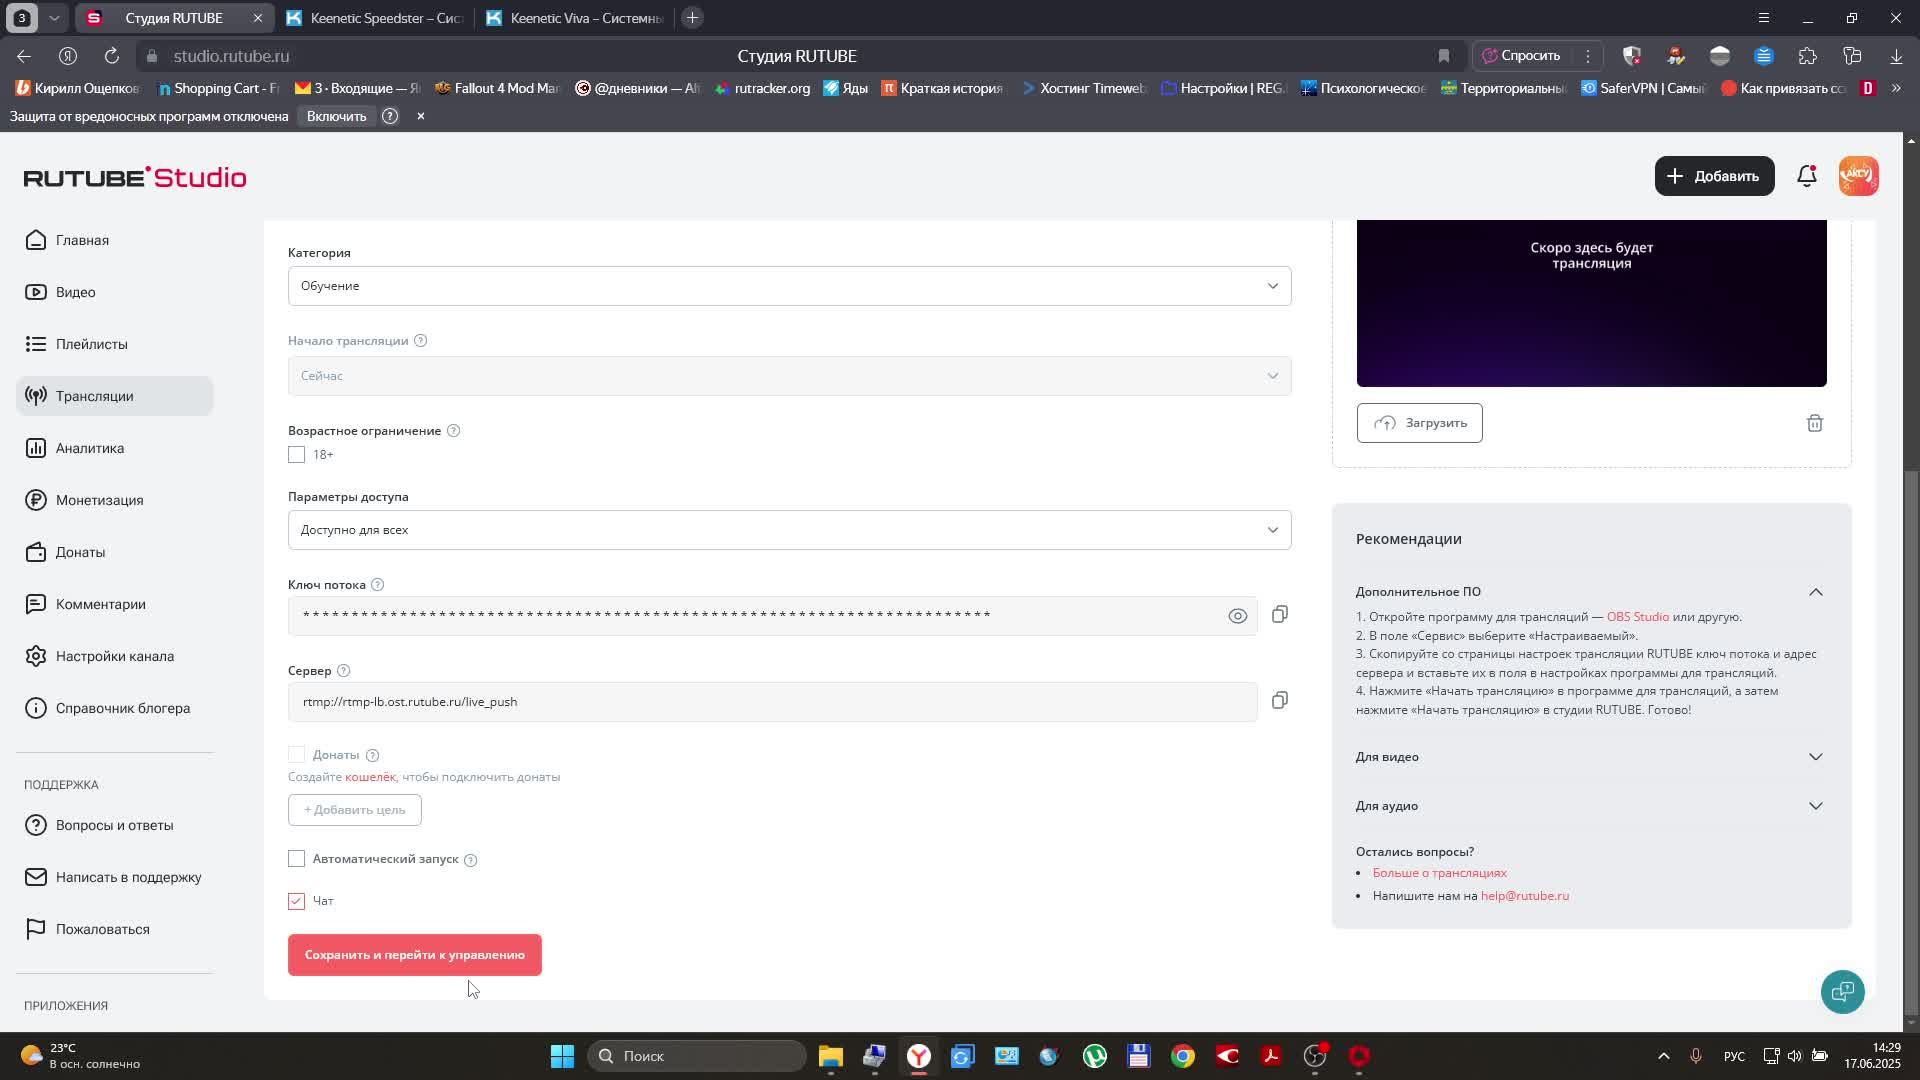This screenshot has width=1920, height=1080.
Task: Click help@rutube.ru email link
Action: click(1524, 896)
